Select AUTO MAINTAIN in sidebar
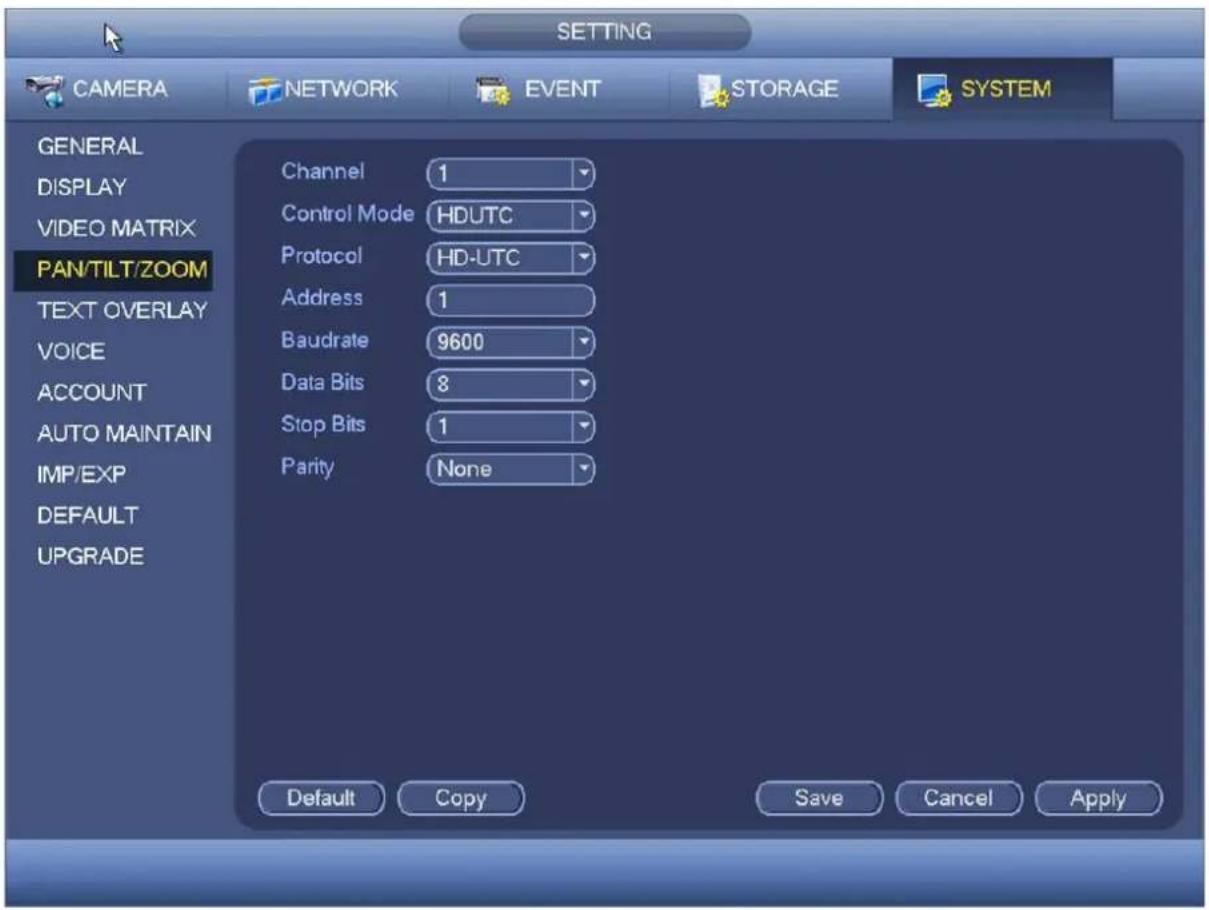The width and height of the screenshot is (1209, 910). click(124, 434)
